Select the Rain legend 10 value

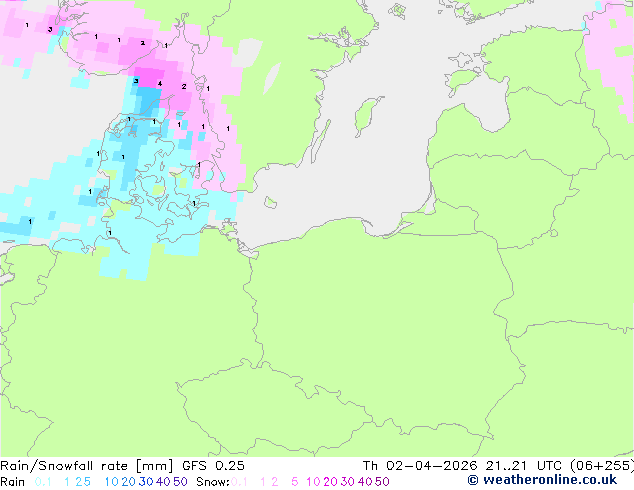pos(112,482)
